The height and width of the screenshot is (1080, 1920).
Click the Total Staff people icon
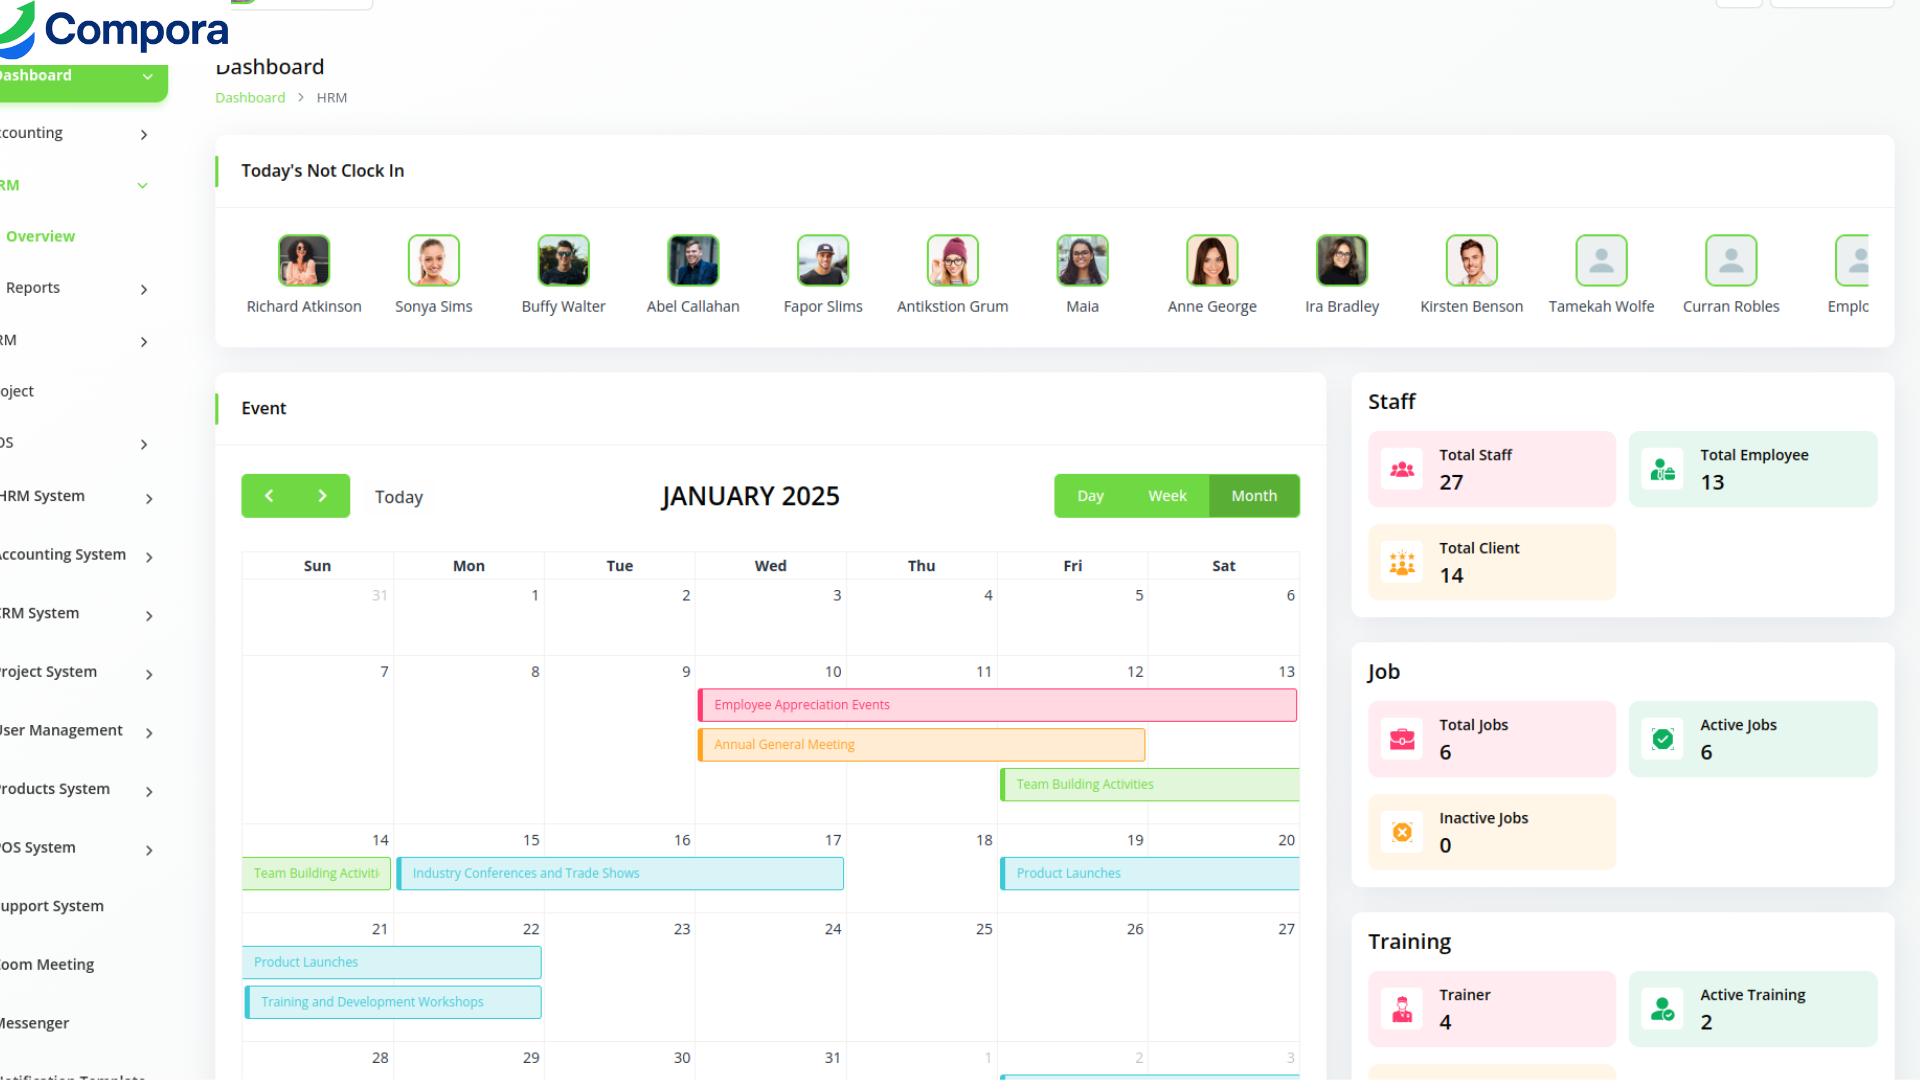pyautogui.click(x=1402, y=469)
